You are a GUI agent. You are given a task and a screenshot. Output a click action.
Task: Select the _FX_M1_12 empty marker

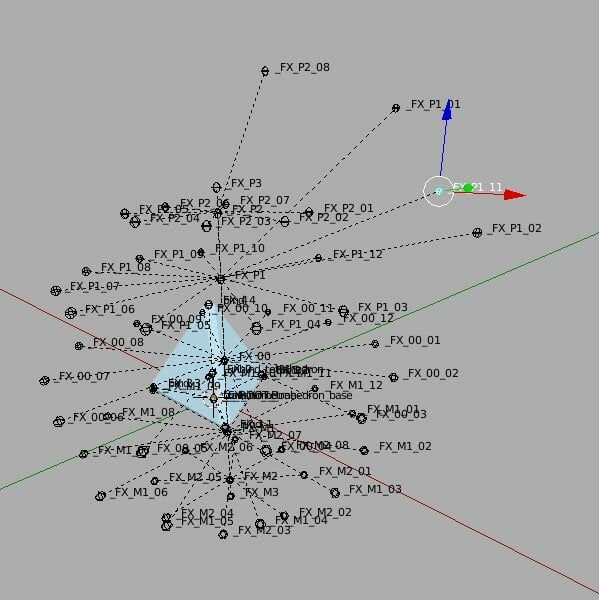click(315, 389)
